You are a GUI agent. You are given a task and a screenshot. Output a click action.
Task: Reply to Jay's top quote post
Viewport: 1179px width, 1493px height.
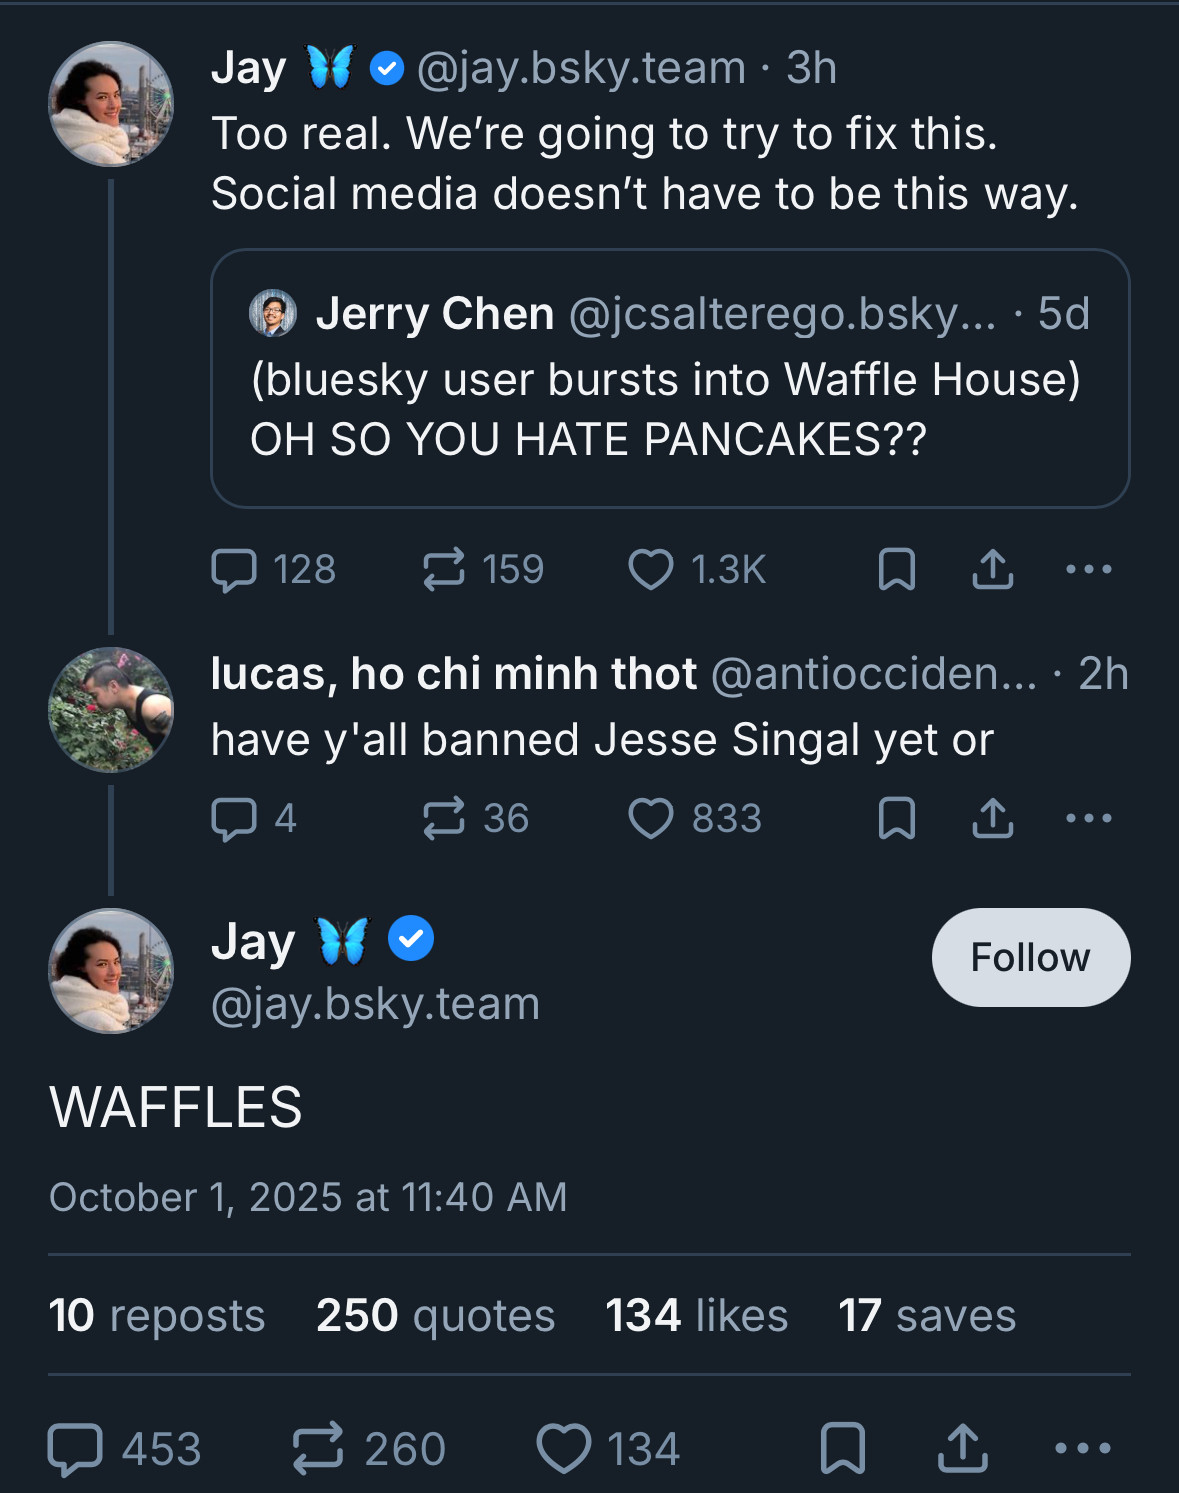coord(234,570)
